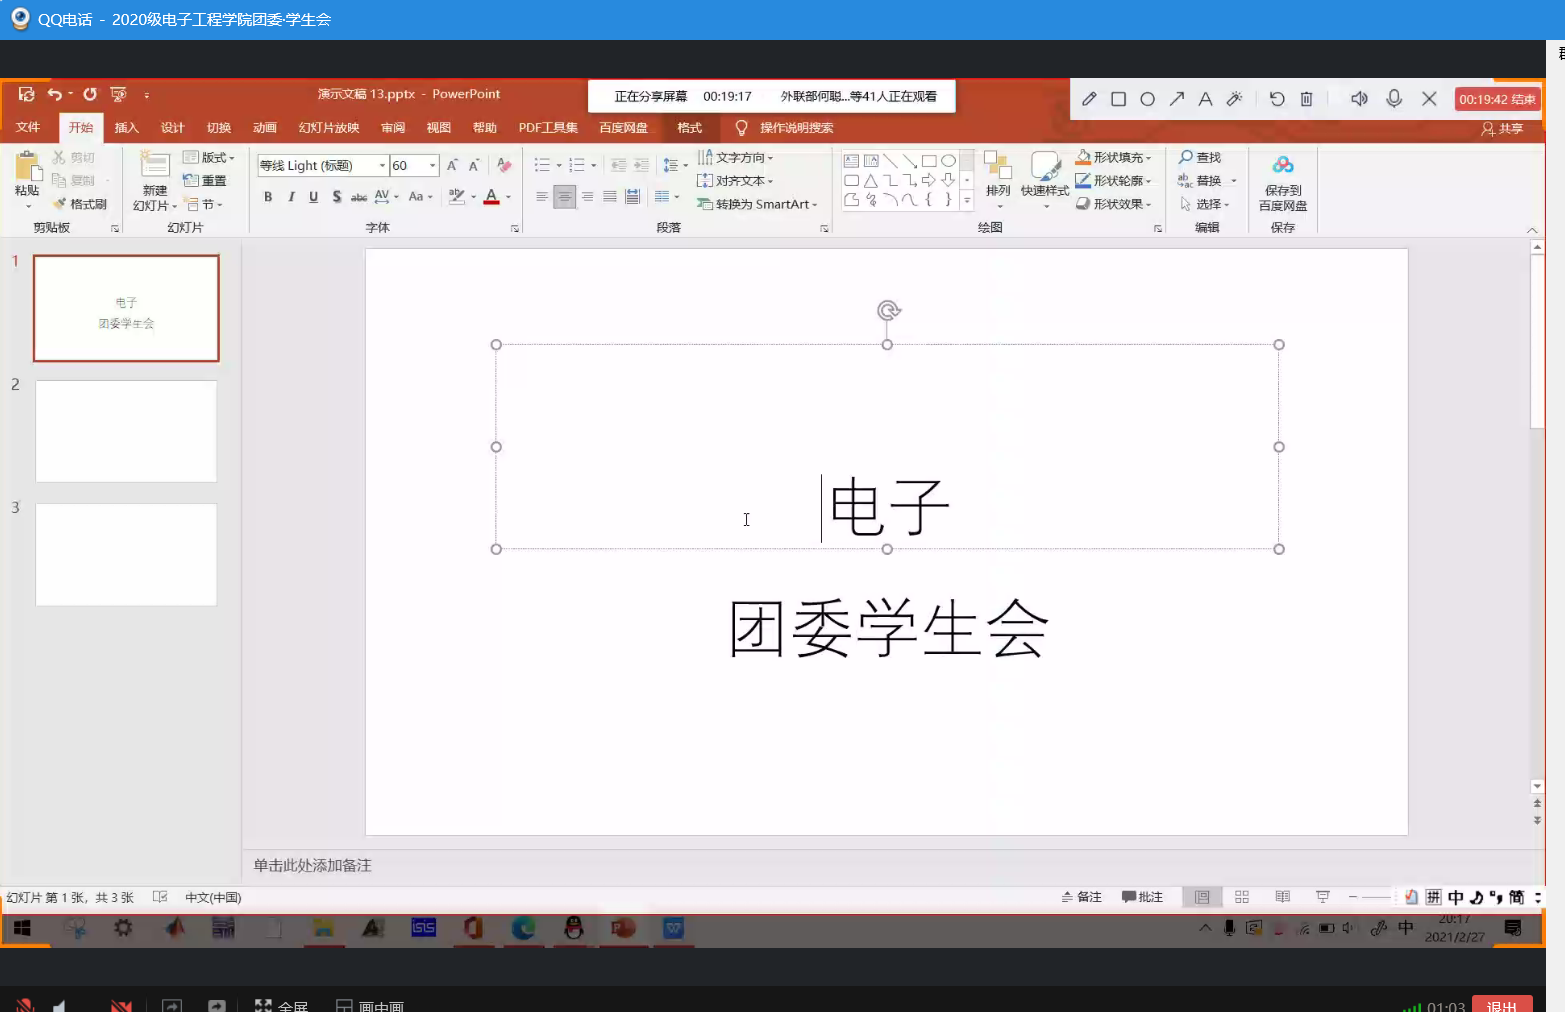Screen dimensions: 1565x1012
Task: Click Save to Baidu Netdisk icon
Action: coord(1283,180)
